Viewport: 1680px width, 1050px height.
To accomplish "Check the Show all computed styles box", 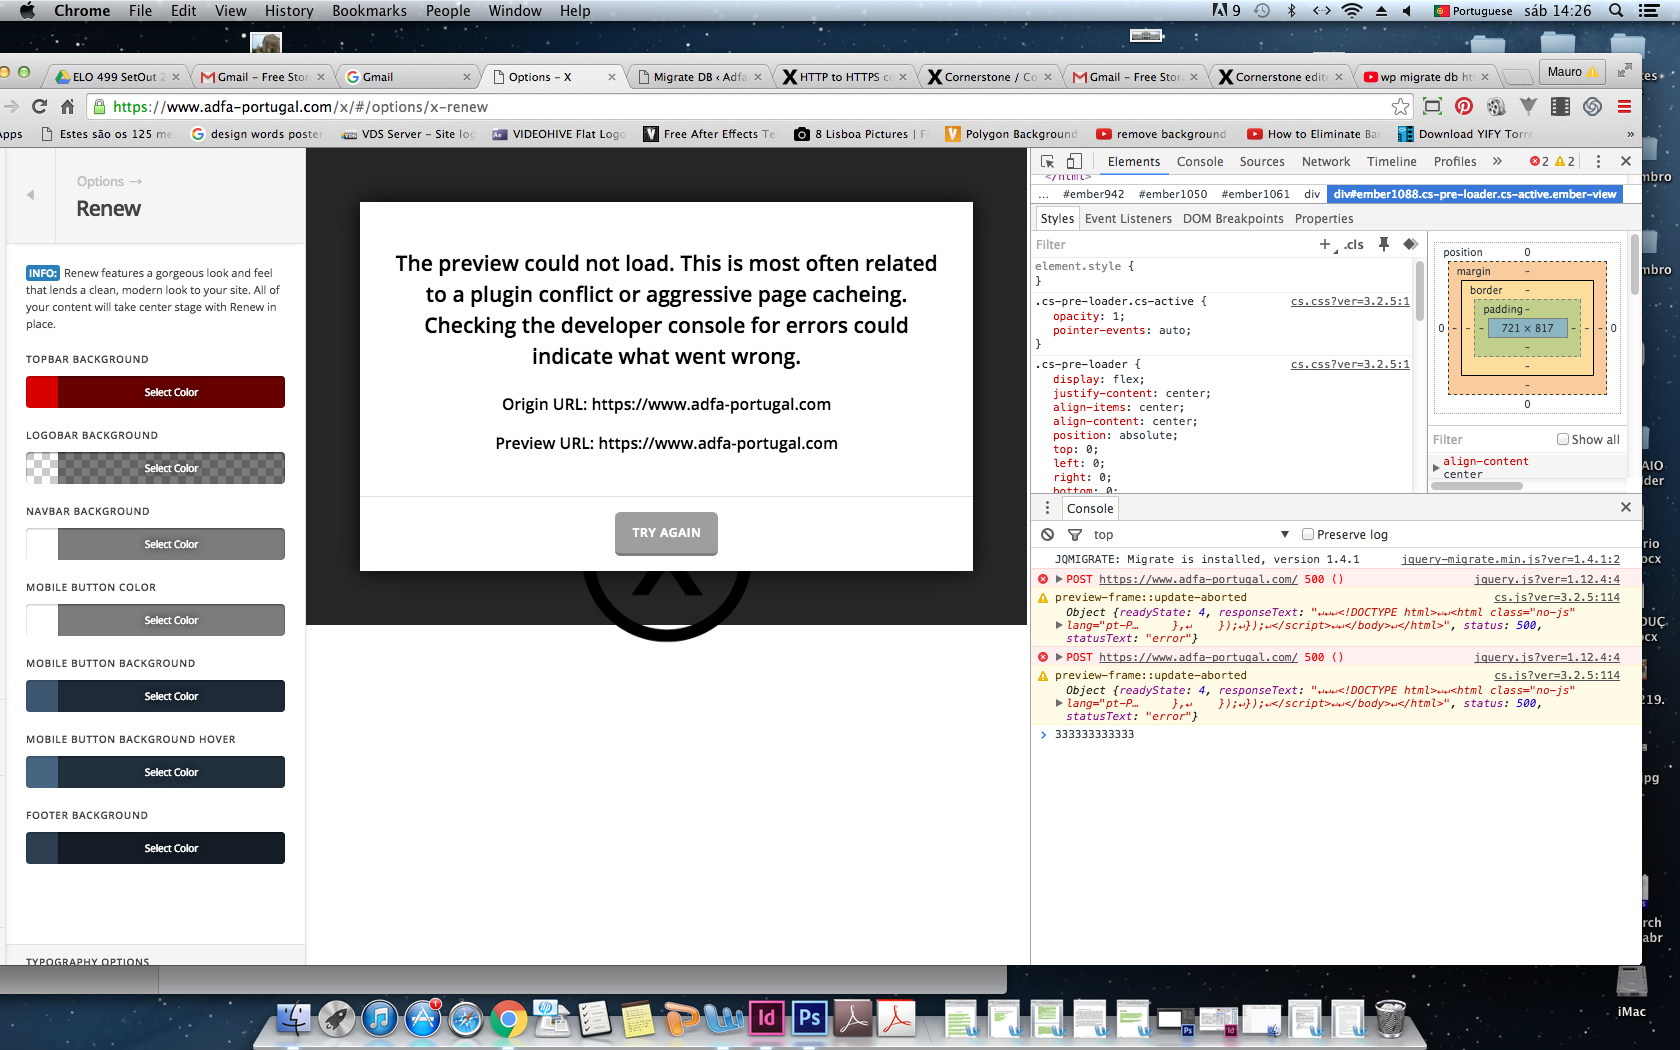I will point(1562,439).
